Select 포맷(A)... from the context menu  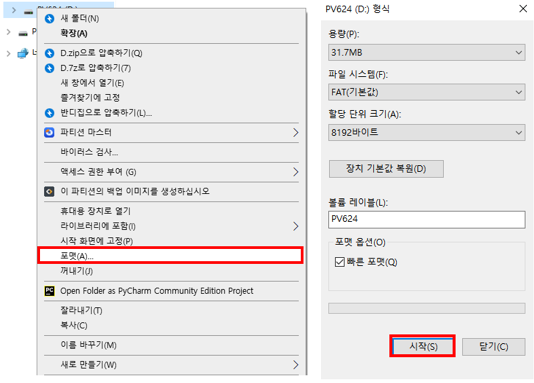(170, 256)
